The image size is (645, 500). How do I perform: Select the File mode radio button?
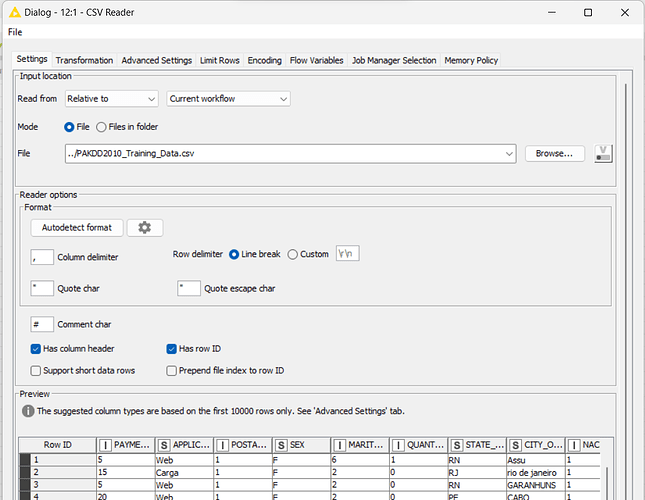pyautogui.click(x=69, y=127)
